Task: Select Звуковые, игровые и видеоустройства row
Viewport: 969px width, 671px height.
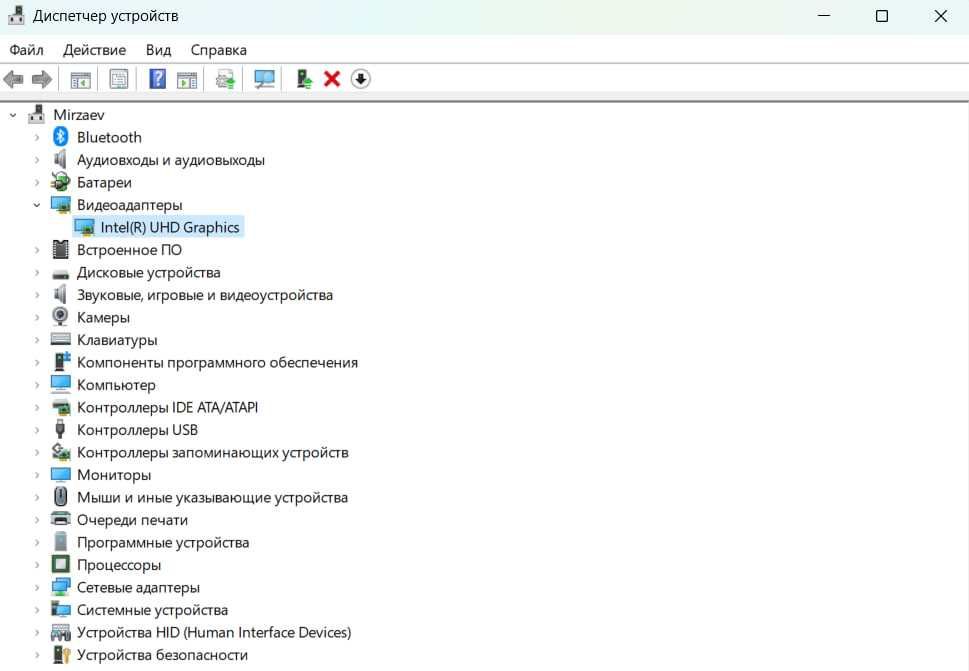Action: [205, 295]
